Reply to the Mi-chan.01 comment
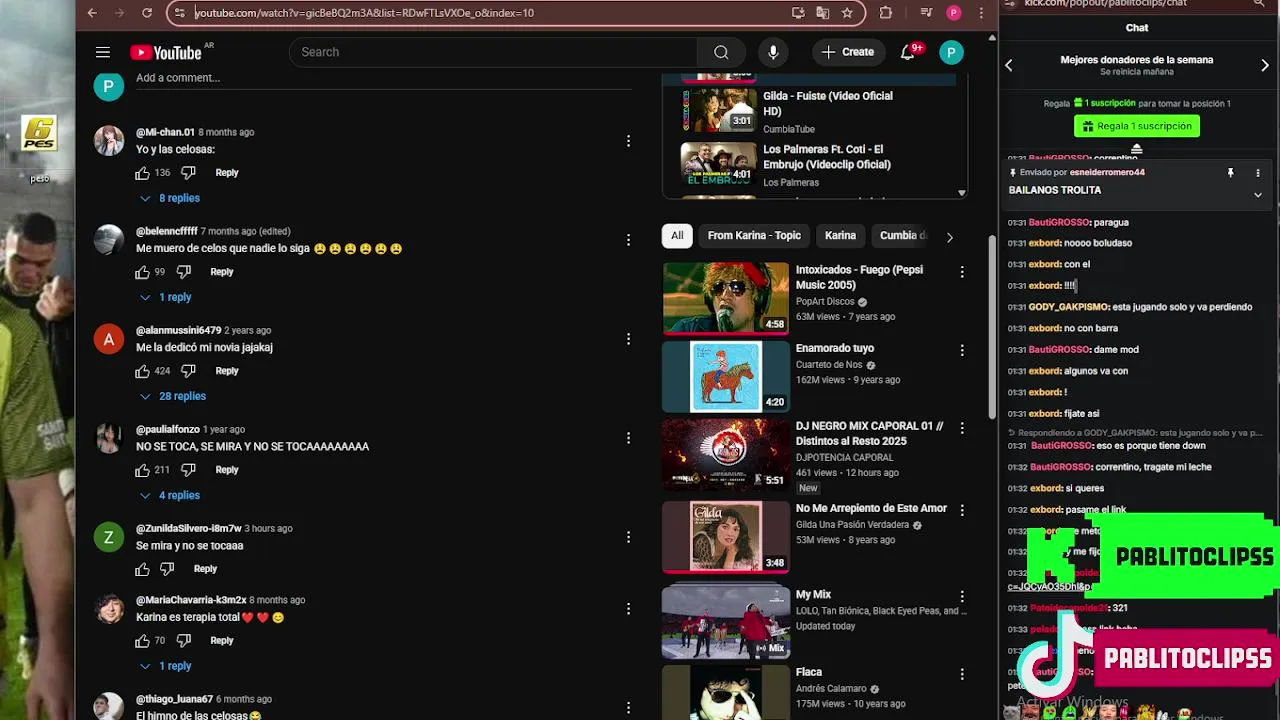The width and height of the screenshot is (1280, 720). pos(227,173)
